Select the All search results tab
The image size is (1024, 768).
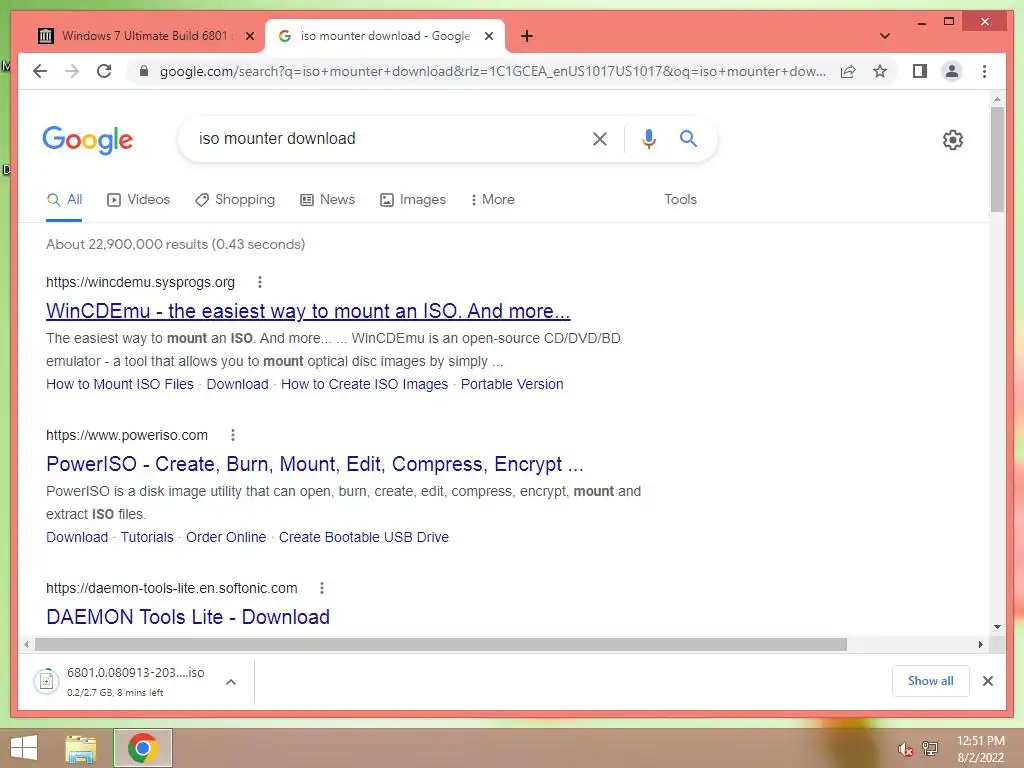click(64, 199)
